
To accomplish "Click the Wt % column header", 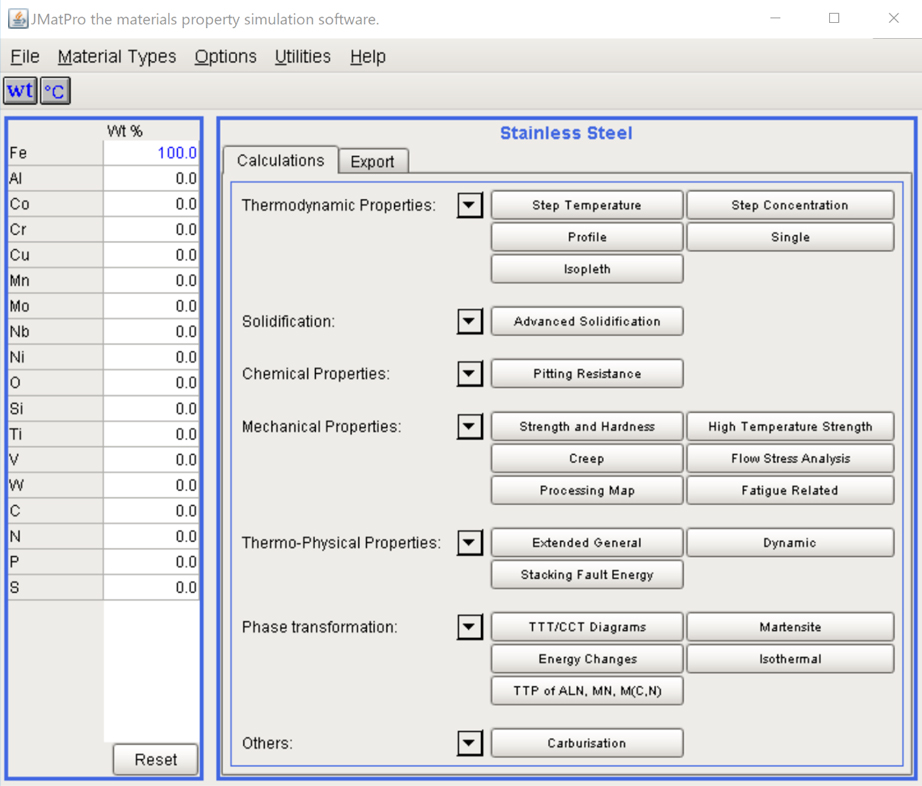I will (125, 131).
